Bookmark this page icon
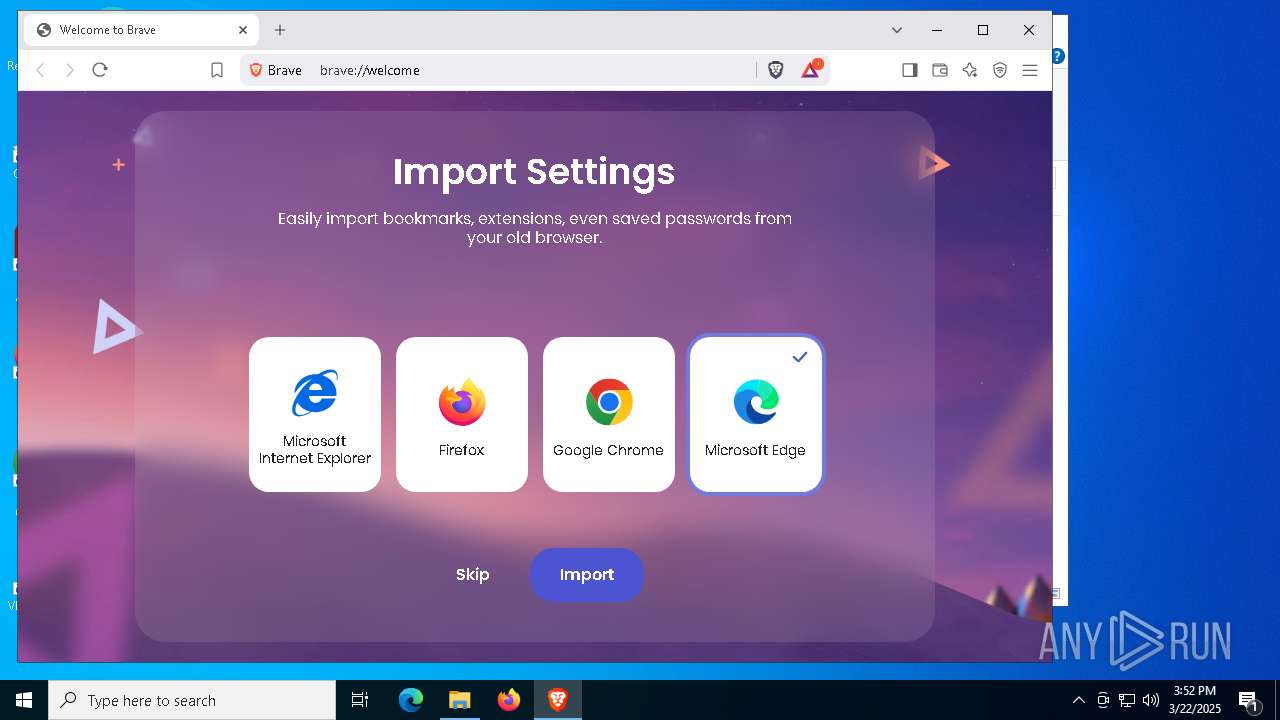 tap(217, 70)
